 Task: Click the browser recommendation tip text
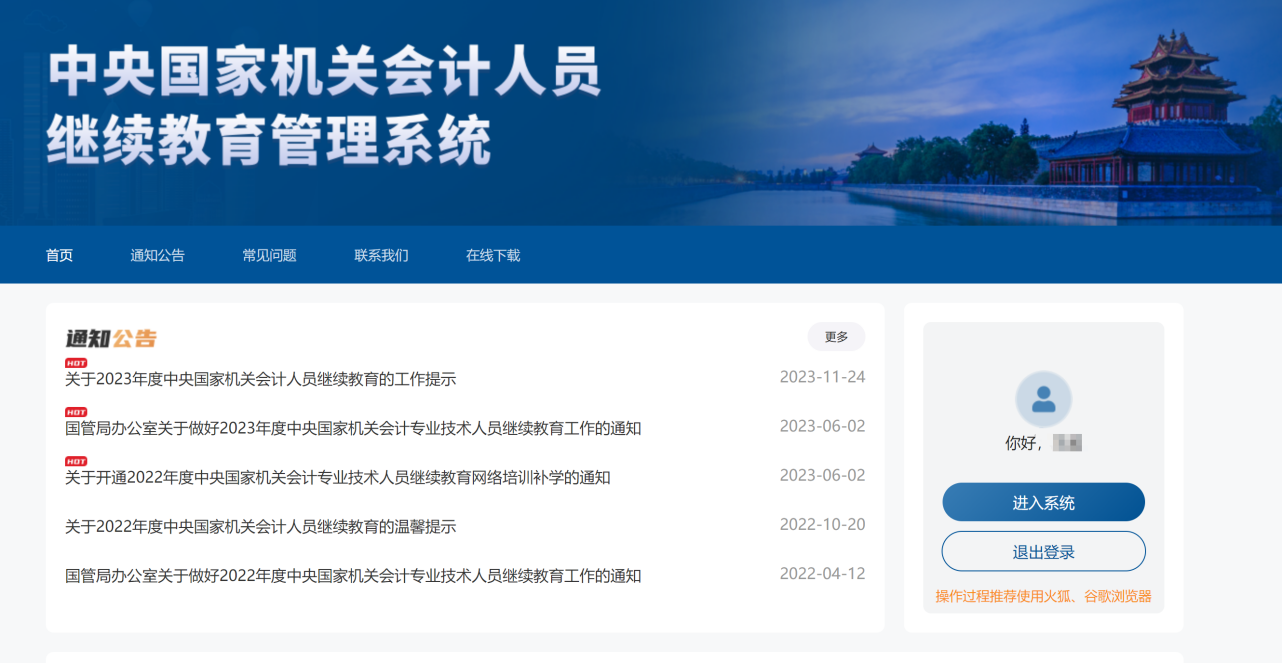click(x=1043, y=592)
